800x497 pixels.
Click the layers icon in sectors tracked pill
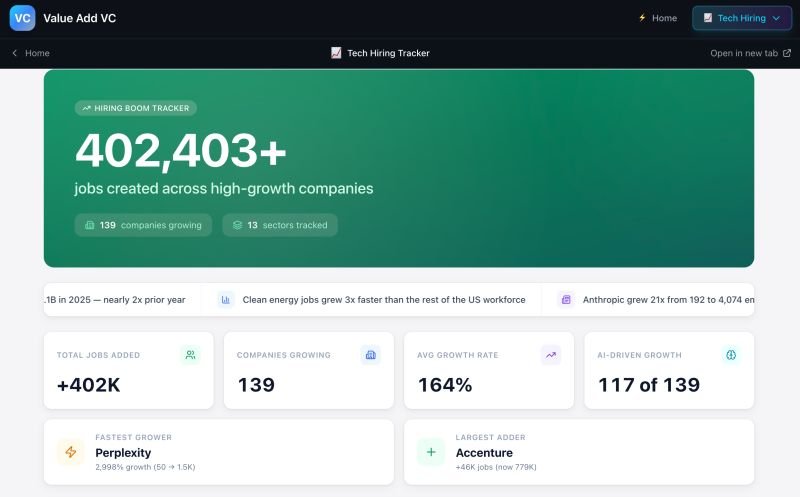click(x=237, y=225)
